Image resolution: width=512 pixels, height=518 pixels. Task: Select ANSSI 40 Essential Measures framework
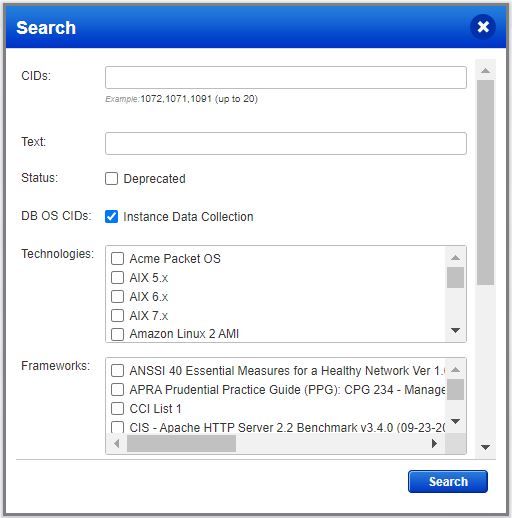point(117,370)
